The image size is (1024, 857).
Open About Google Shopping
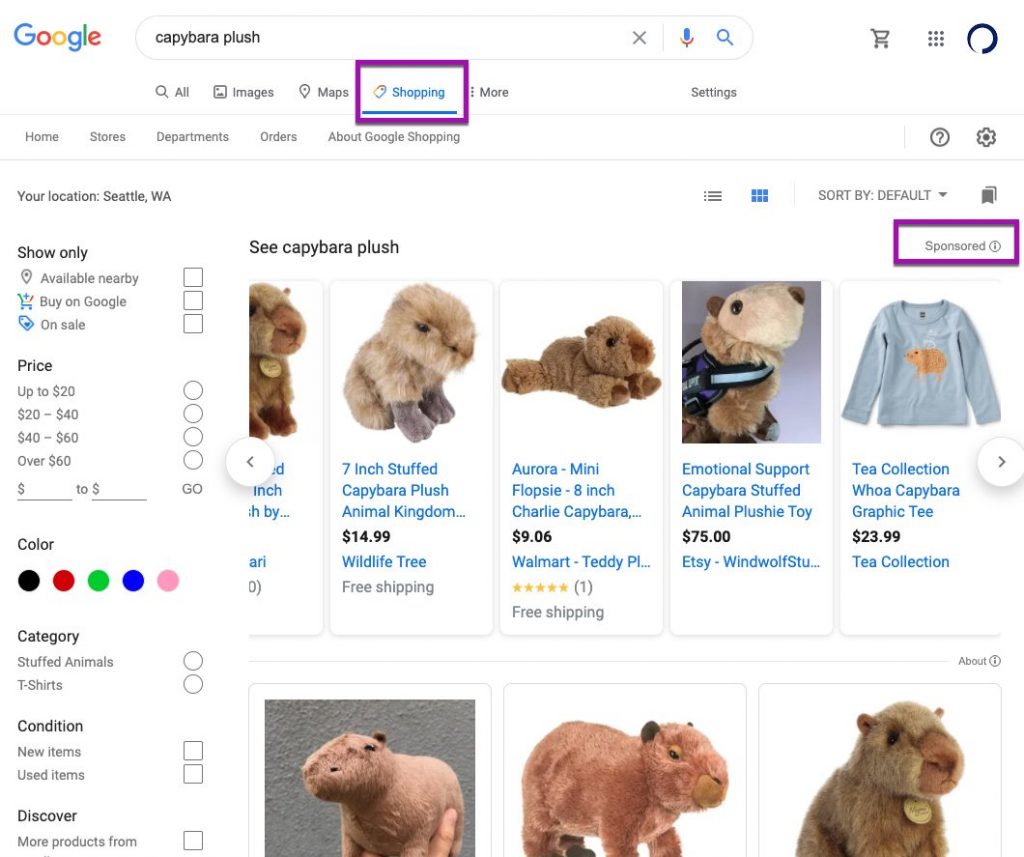click(394, 137)
